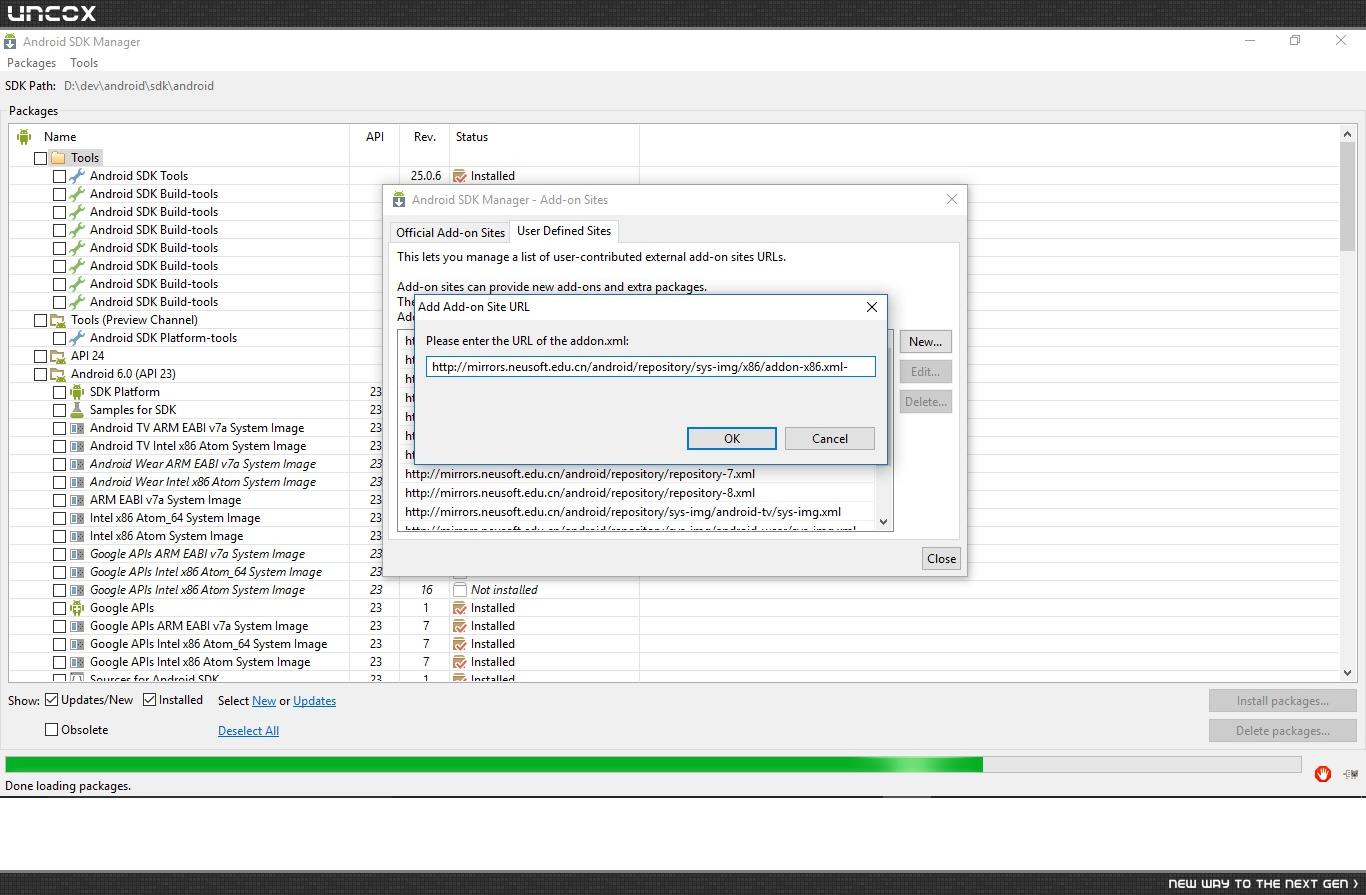Open the SDK Manager log icon at bottom right
Image resolution: width=1366 pixels, height=895 pixels.
1350,774
